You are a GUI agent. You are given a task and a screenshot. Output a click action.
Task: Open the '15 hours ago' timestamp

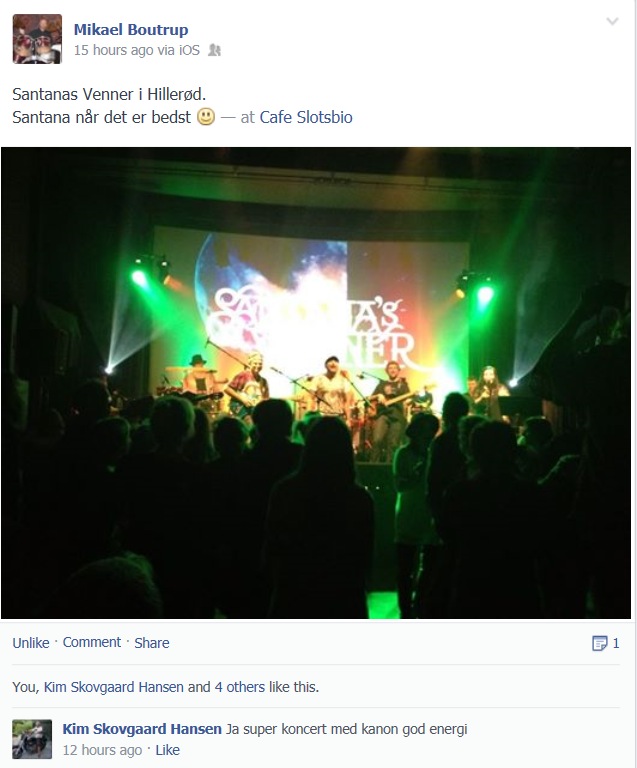click(113, 50)
